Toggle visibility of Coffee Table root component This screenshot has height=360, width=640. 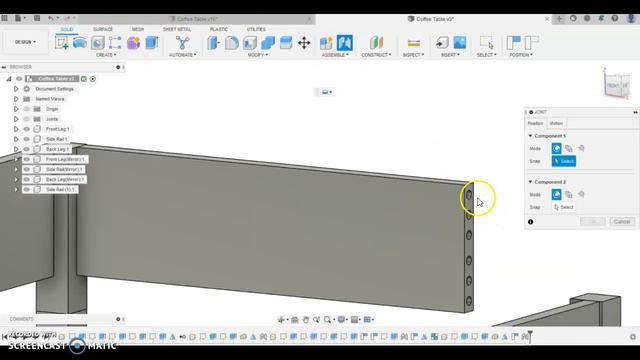tap(19, 79)
